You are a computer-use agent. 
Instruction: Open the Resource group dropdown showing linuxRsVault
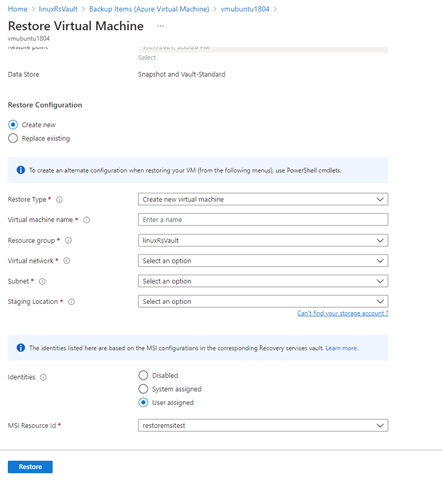click(263, 240)
